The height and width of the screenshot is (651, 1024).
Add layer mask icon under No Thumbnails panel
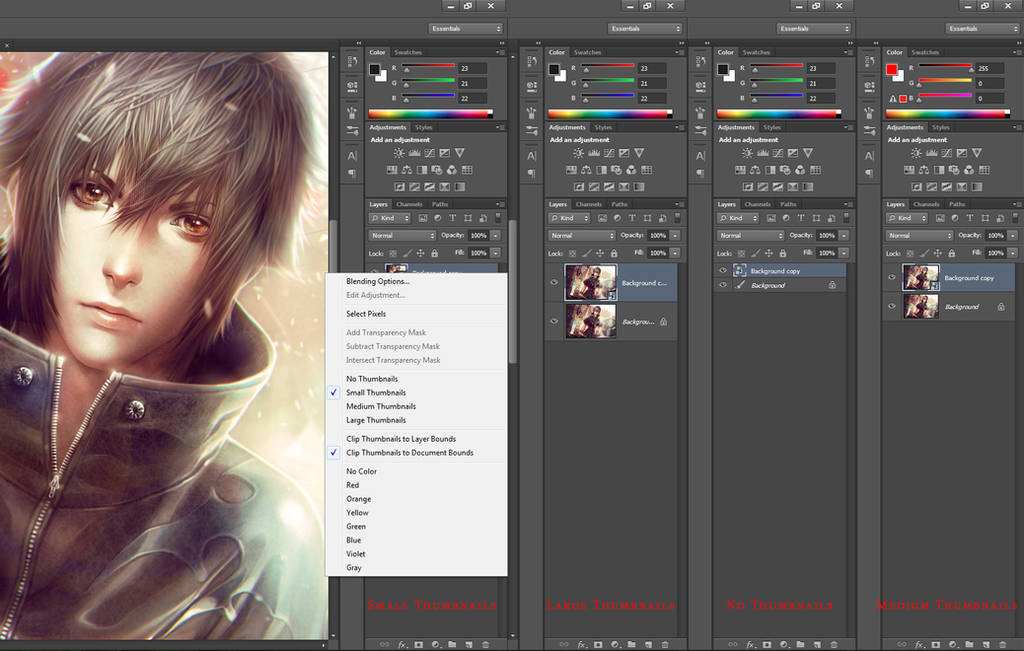pyautogui.click(x=767, y=644)
